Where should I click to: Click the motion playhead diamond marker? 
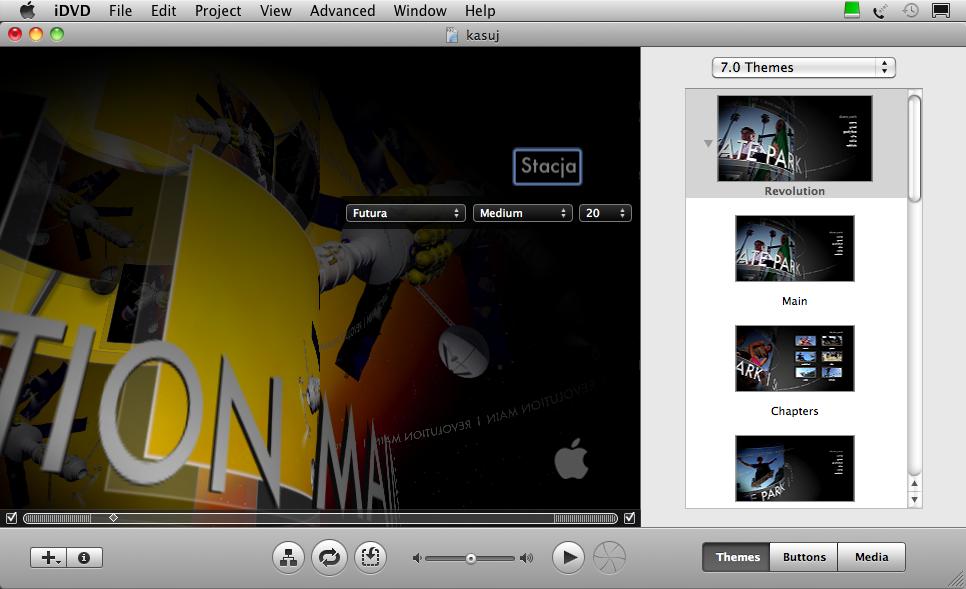click(113, 518)
